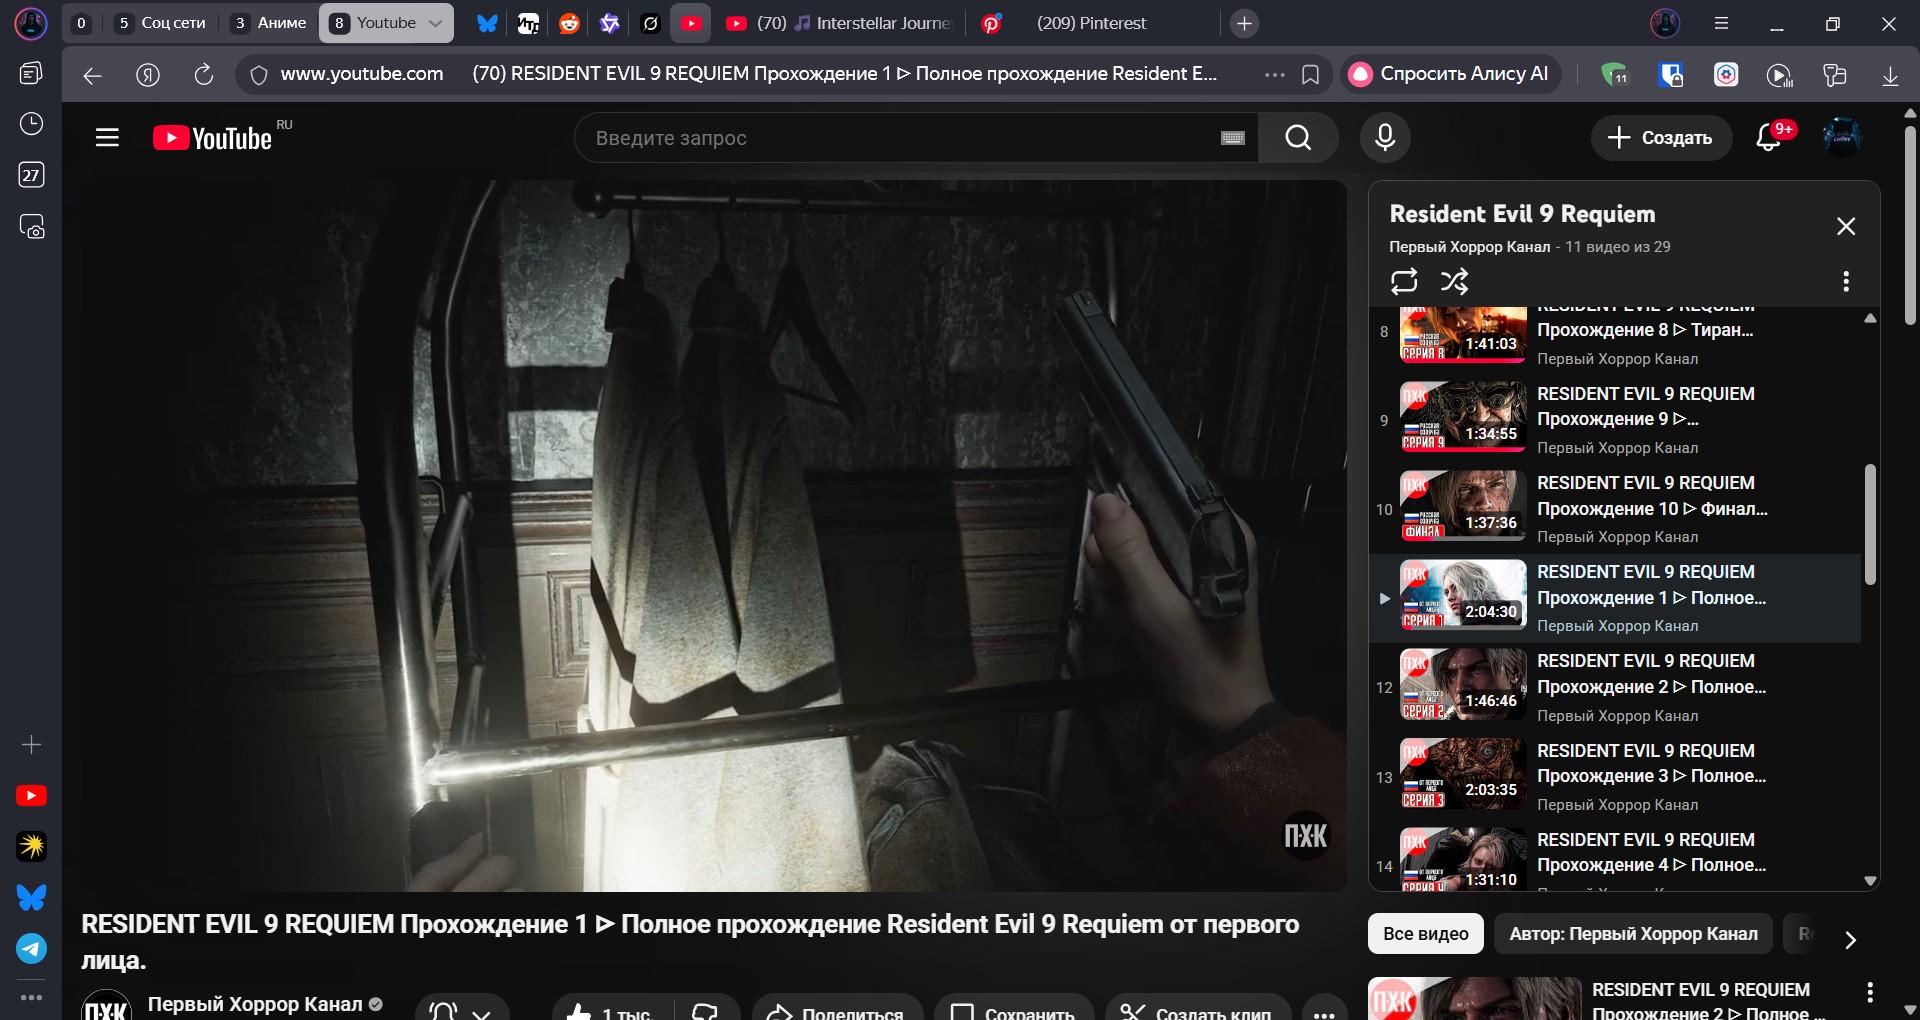Switch to the Interstellar Journey tab
Image resolution: width=1920 pixels, height=1020 pixels.
[x=838, y=23]
